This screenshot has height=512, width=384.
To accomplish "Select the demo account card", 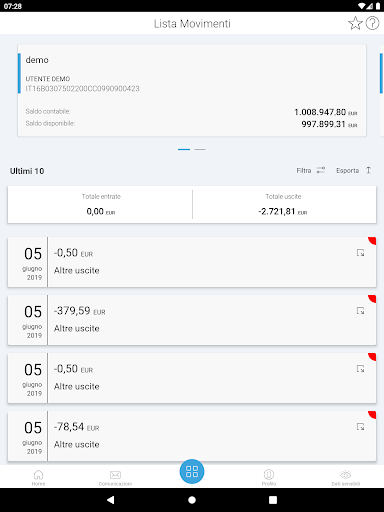I will (x=192, y=90).
